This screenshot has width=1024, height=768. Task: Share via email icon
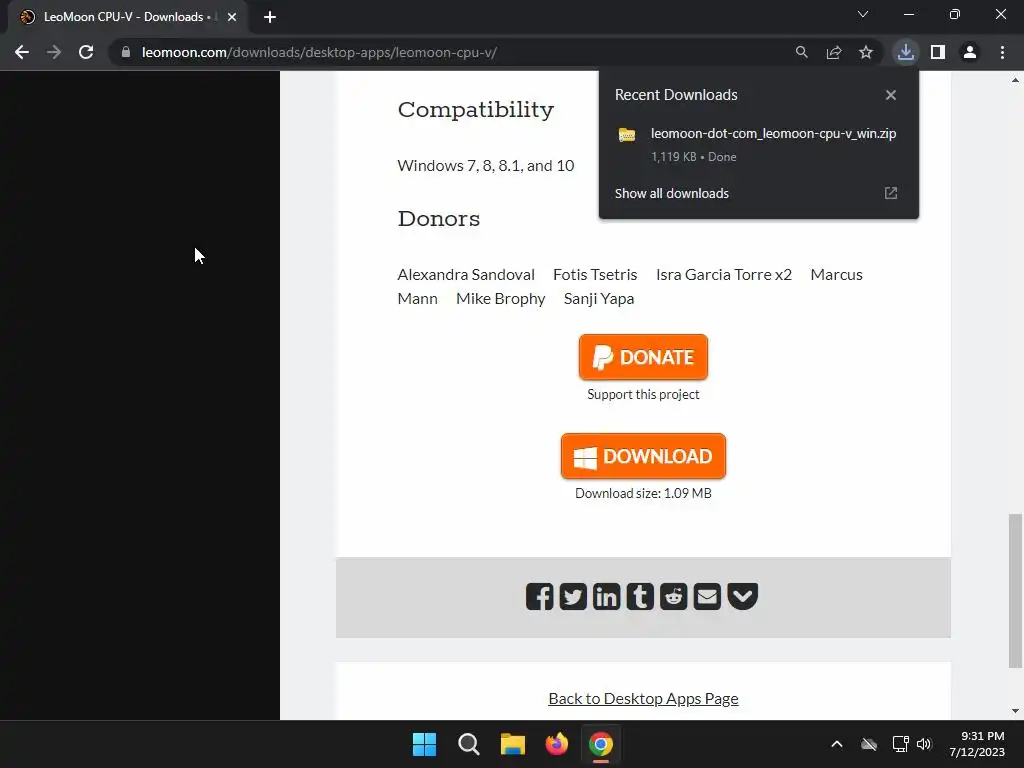tap(707, 596)
